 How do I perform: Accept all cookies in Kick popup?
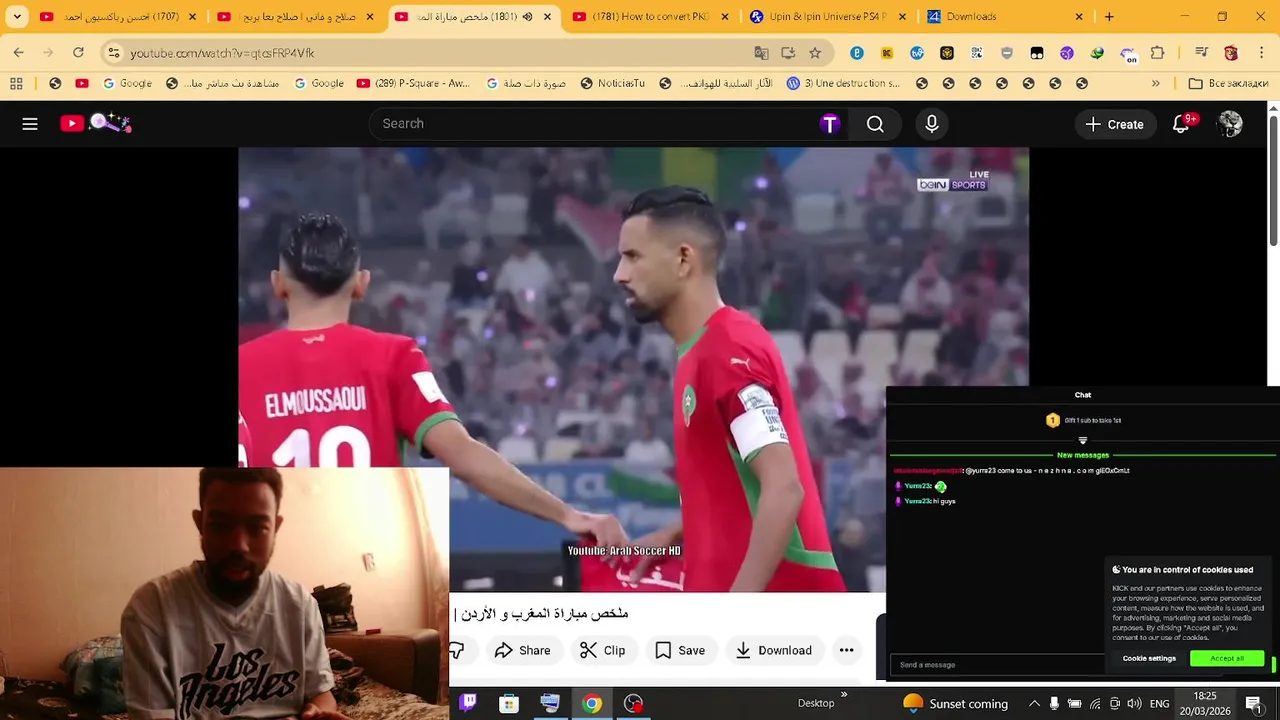click(1227, 658)
